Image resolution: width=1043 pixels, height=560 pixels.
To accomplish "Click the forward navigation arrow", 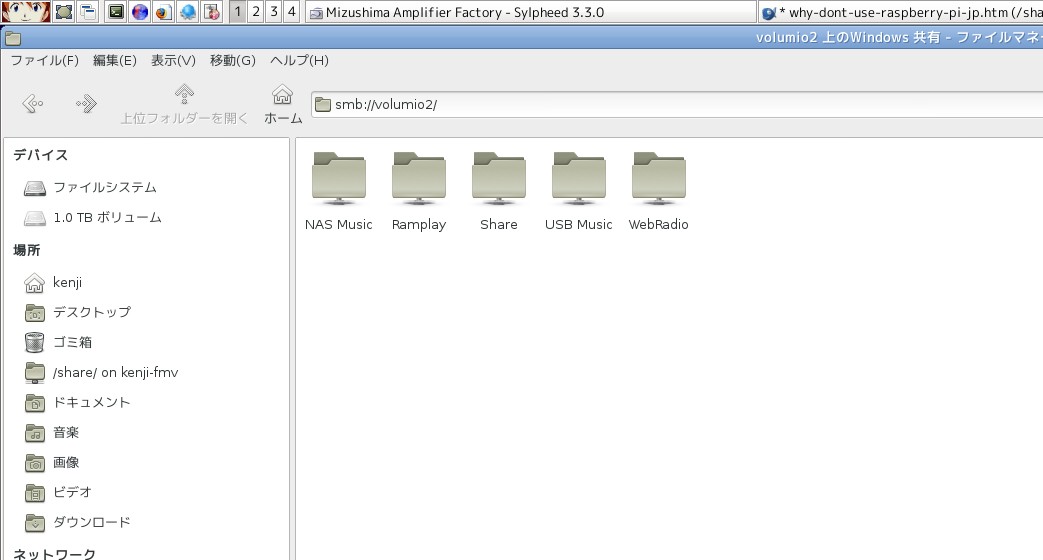I will tap(87, 103).
